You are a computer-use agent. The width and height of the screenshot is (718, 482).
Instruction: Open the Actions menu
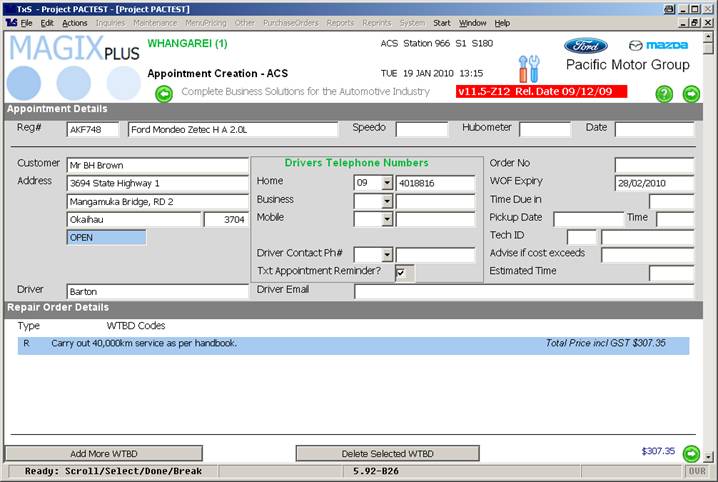point(74,22)
